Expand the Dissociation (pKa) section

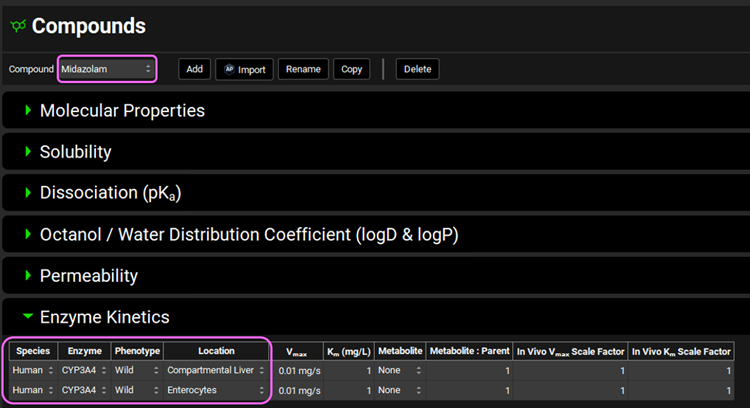click(110, 193)
